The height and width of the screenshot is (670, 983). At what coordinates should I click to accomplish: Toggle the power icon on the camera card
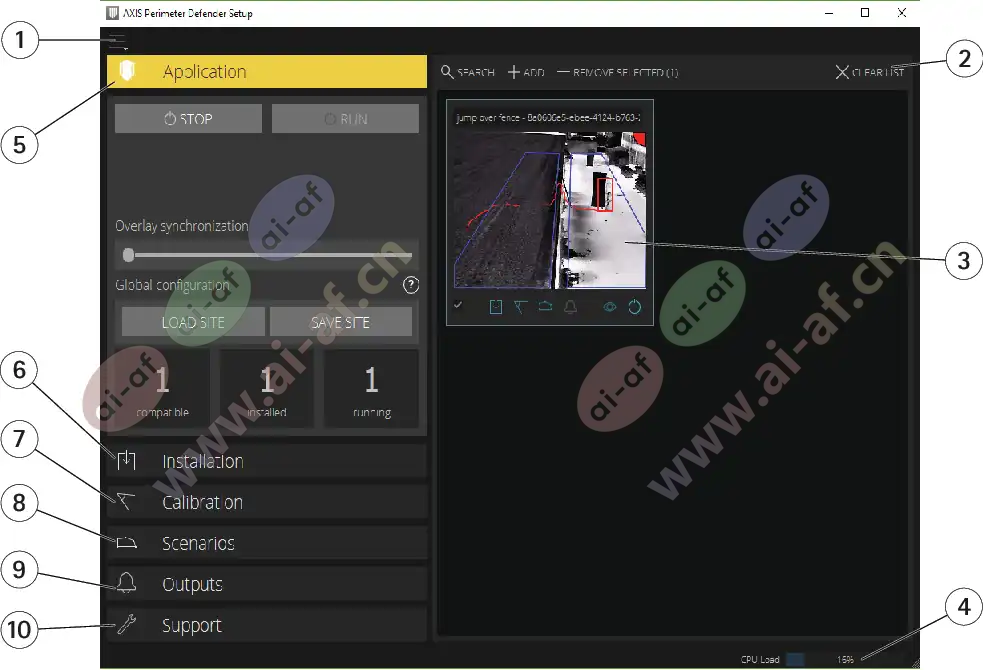pos(634,306)
